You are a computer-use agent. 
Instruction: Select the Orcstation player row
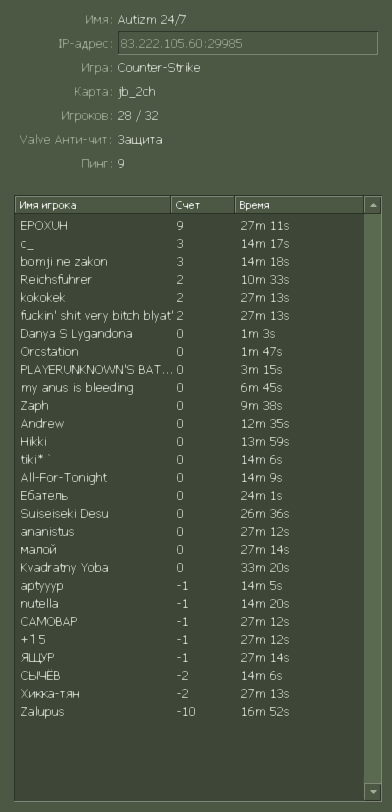[190, 352]
